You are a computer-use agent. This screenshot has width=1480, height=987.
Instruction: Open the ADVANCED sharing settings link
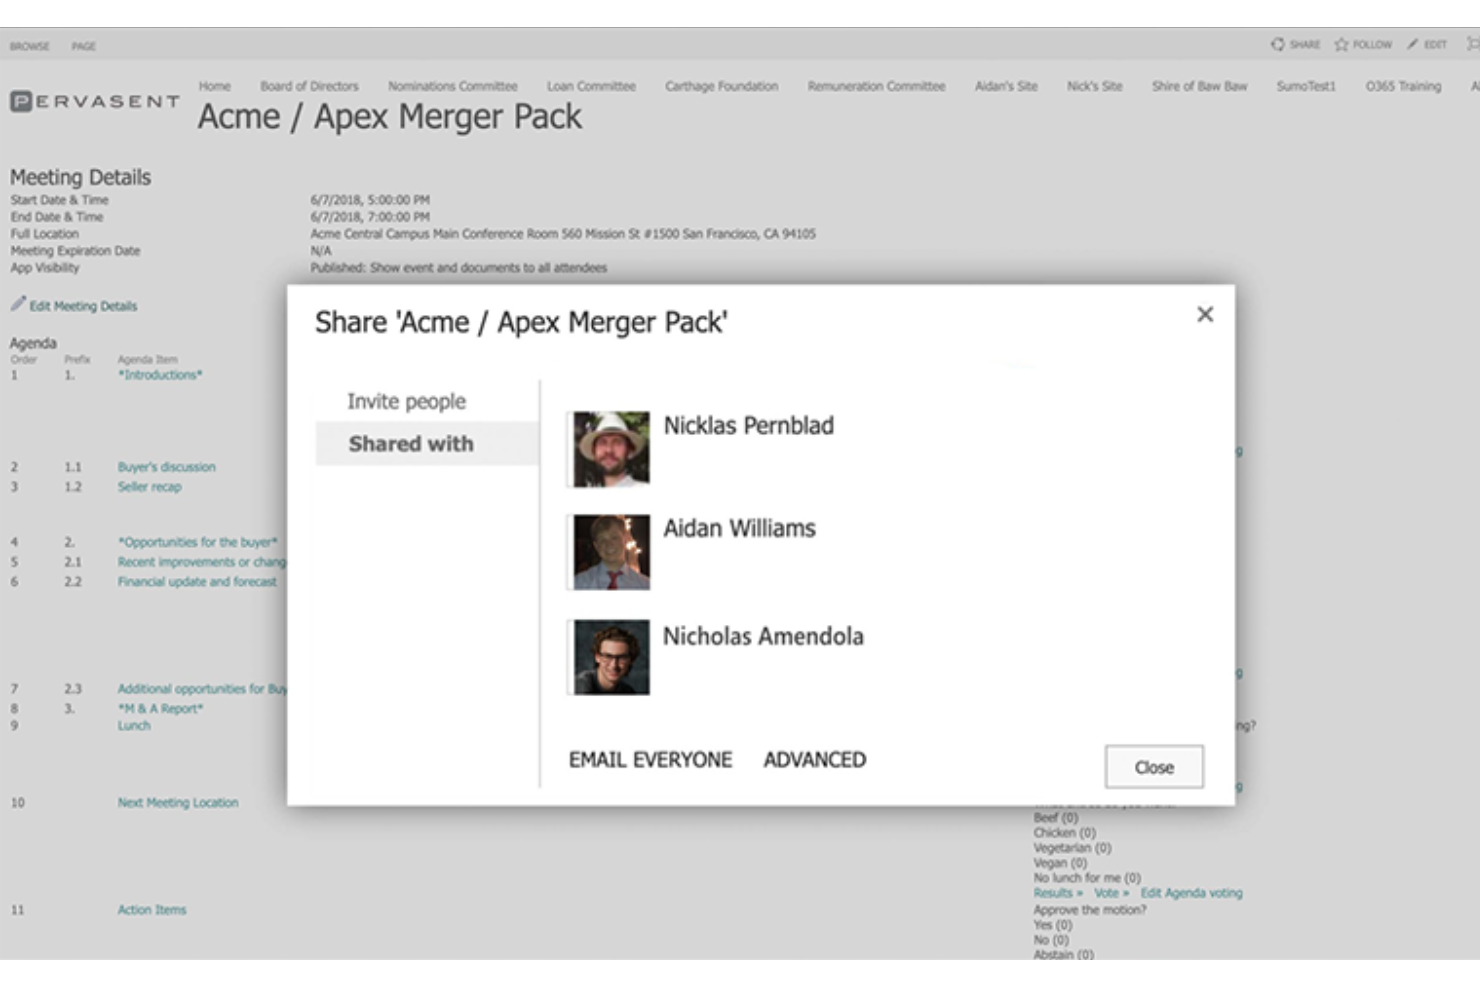(x=814, y=760)
